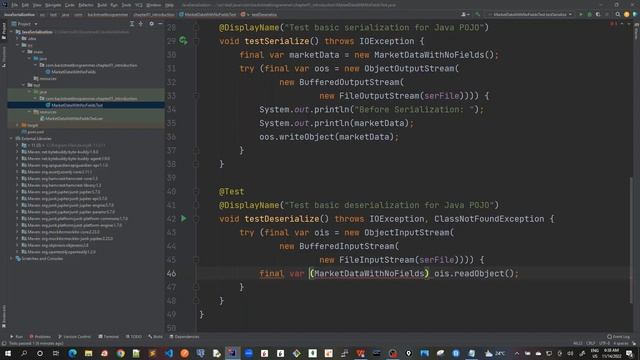
Task: Open Windows taskbar search
Action: 24,353
